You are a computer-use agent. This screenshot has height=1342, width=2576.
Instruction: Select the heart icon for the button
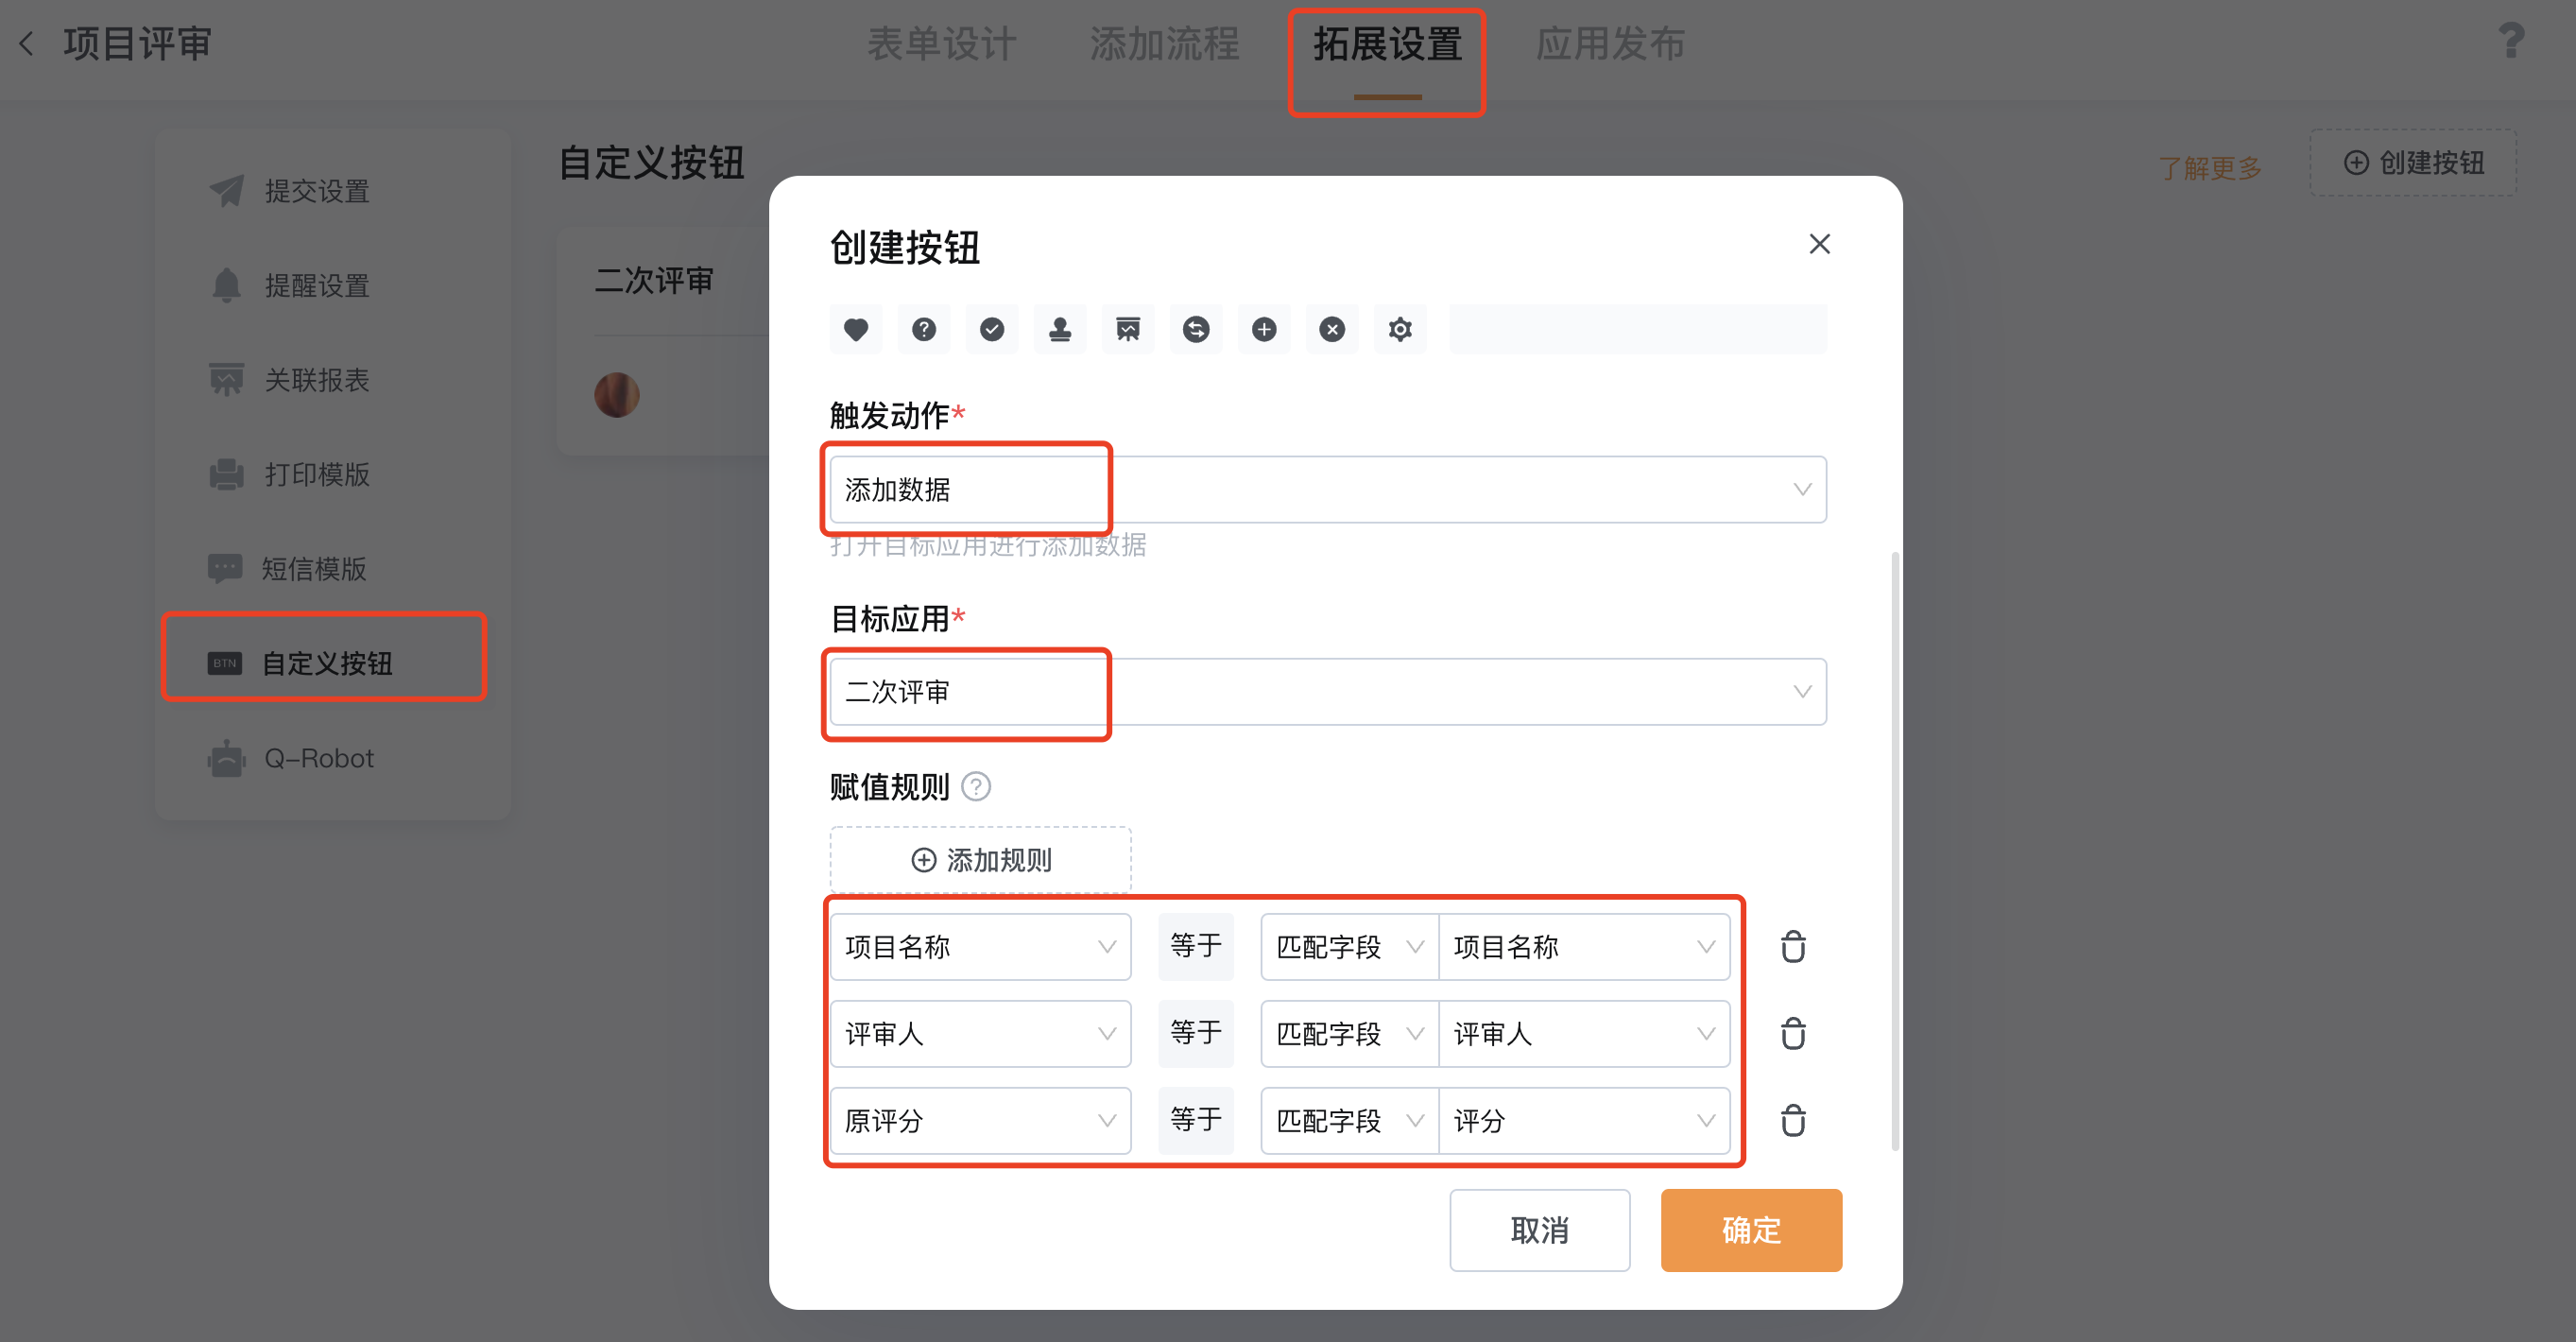point(856,329)
